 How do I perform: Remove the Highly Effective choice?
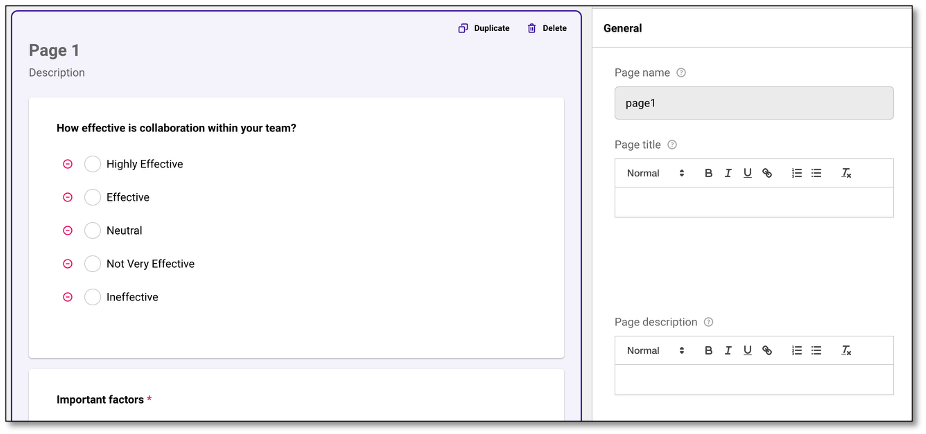coord(67,164)
